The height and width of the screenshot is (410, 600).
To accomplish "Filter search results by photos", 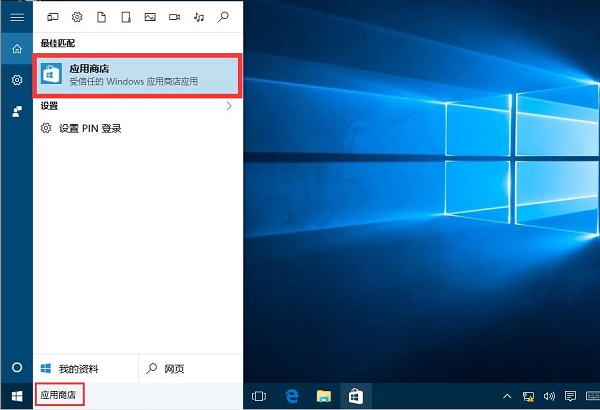I will pyautogui.click(x=150, y=17).
